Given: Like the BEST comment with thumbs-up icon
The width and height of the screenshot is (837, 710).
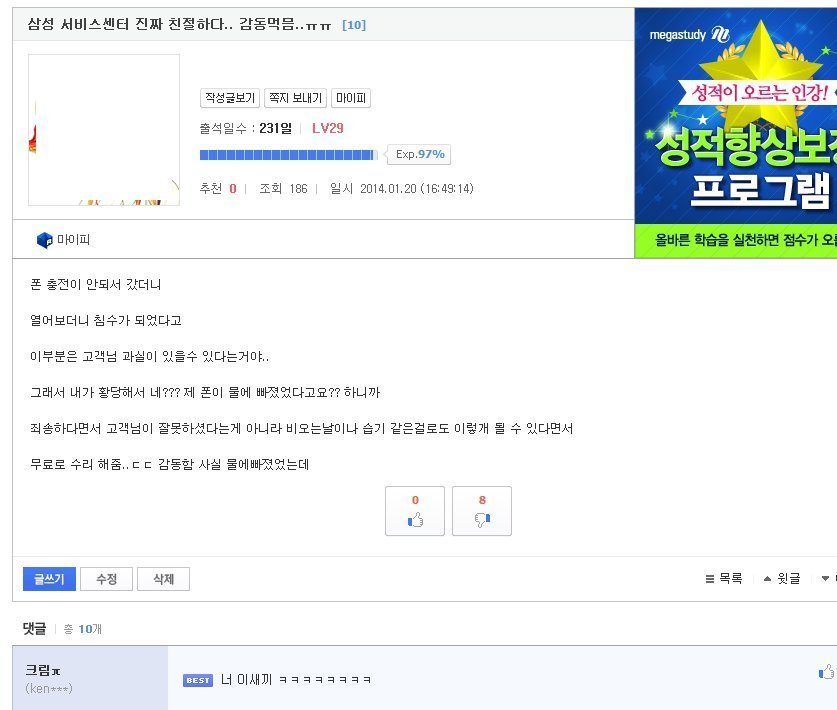Looking at the screenshot, I should pos(826,672).
